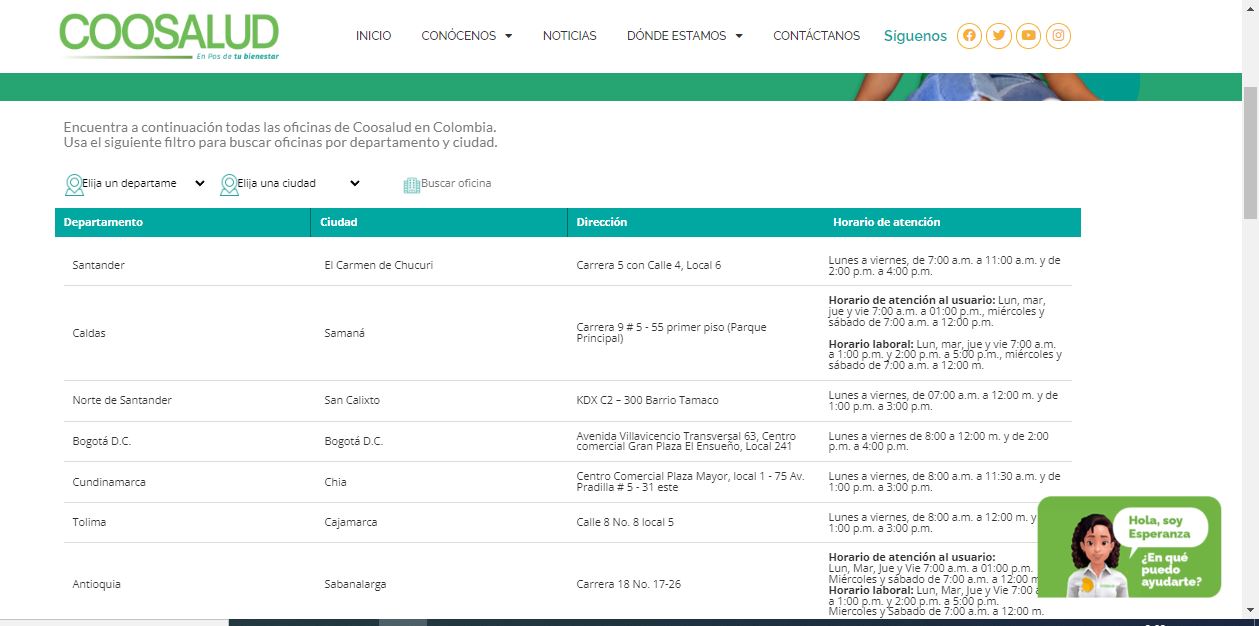Open Coosalud's Twitter profile icon
The height and width of the screenshot is (626, 1259).
pos(998,36)
